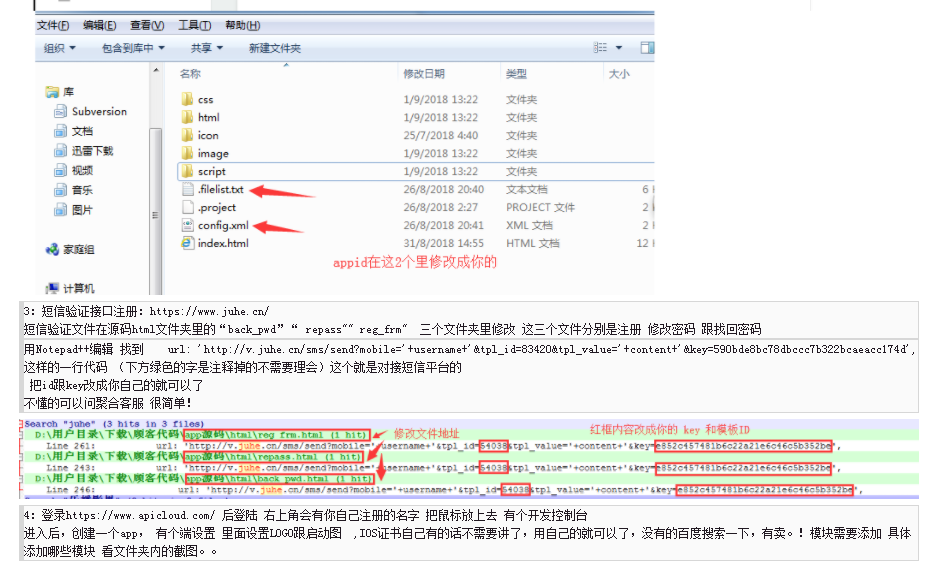
Task: Click the 31/8/2018 14:55 date cell
Action: pos(443,243)
